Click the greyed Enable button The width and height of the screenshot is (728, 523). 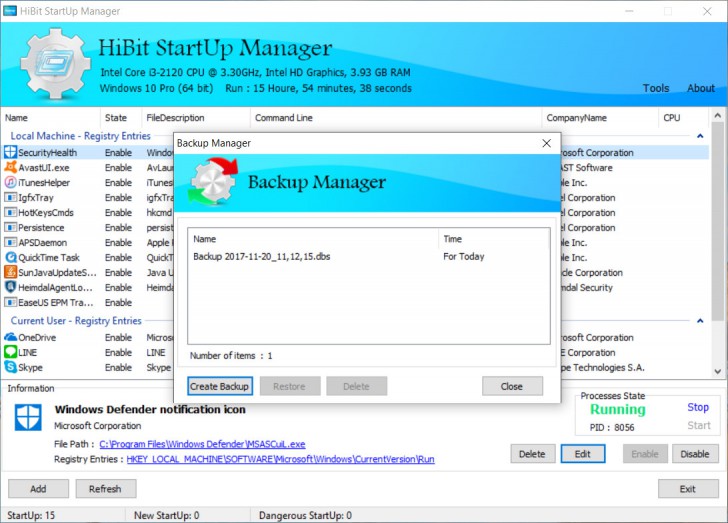[645, 454]
